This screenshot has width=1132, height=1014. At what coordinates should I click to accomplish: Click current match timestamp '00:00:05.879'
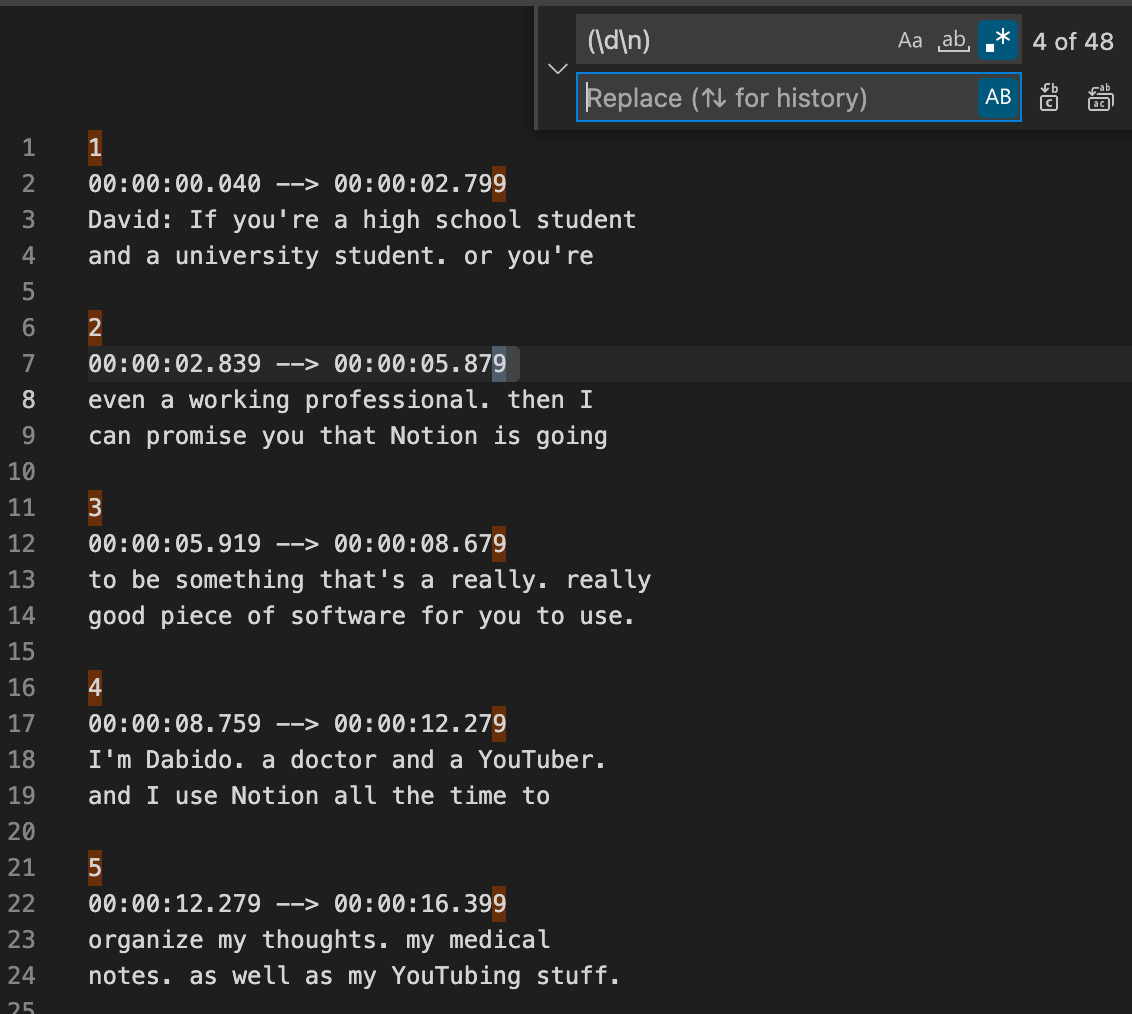[419, 364]
